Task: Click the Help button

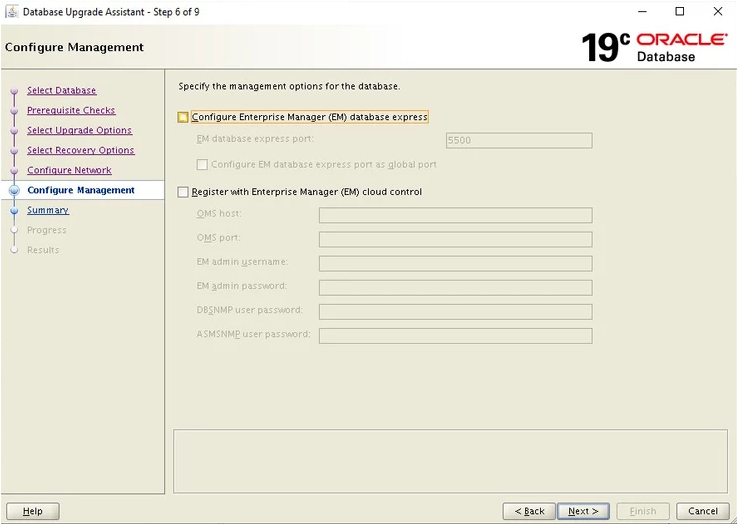Action: click(x=33, y=511)
